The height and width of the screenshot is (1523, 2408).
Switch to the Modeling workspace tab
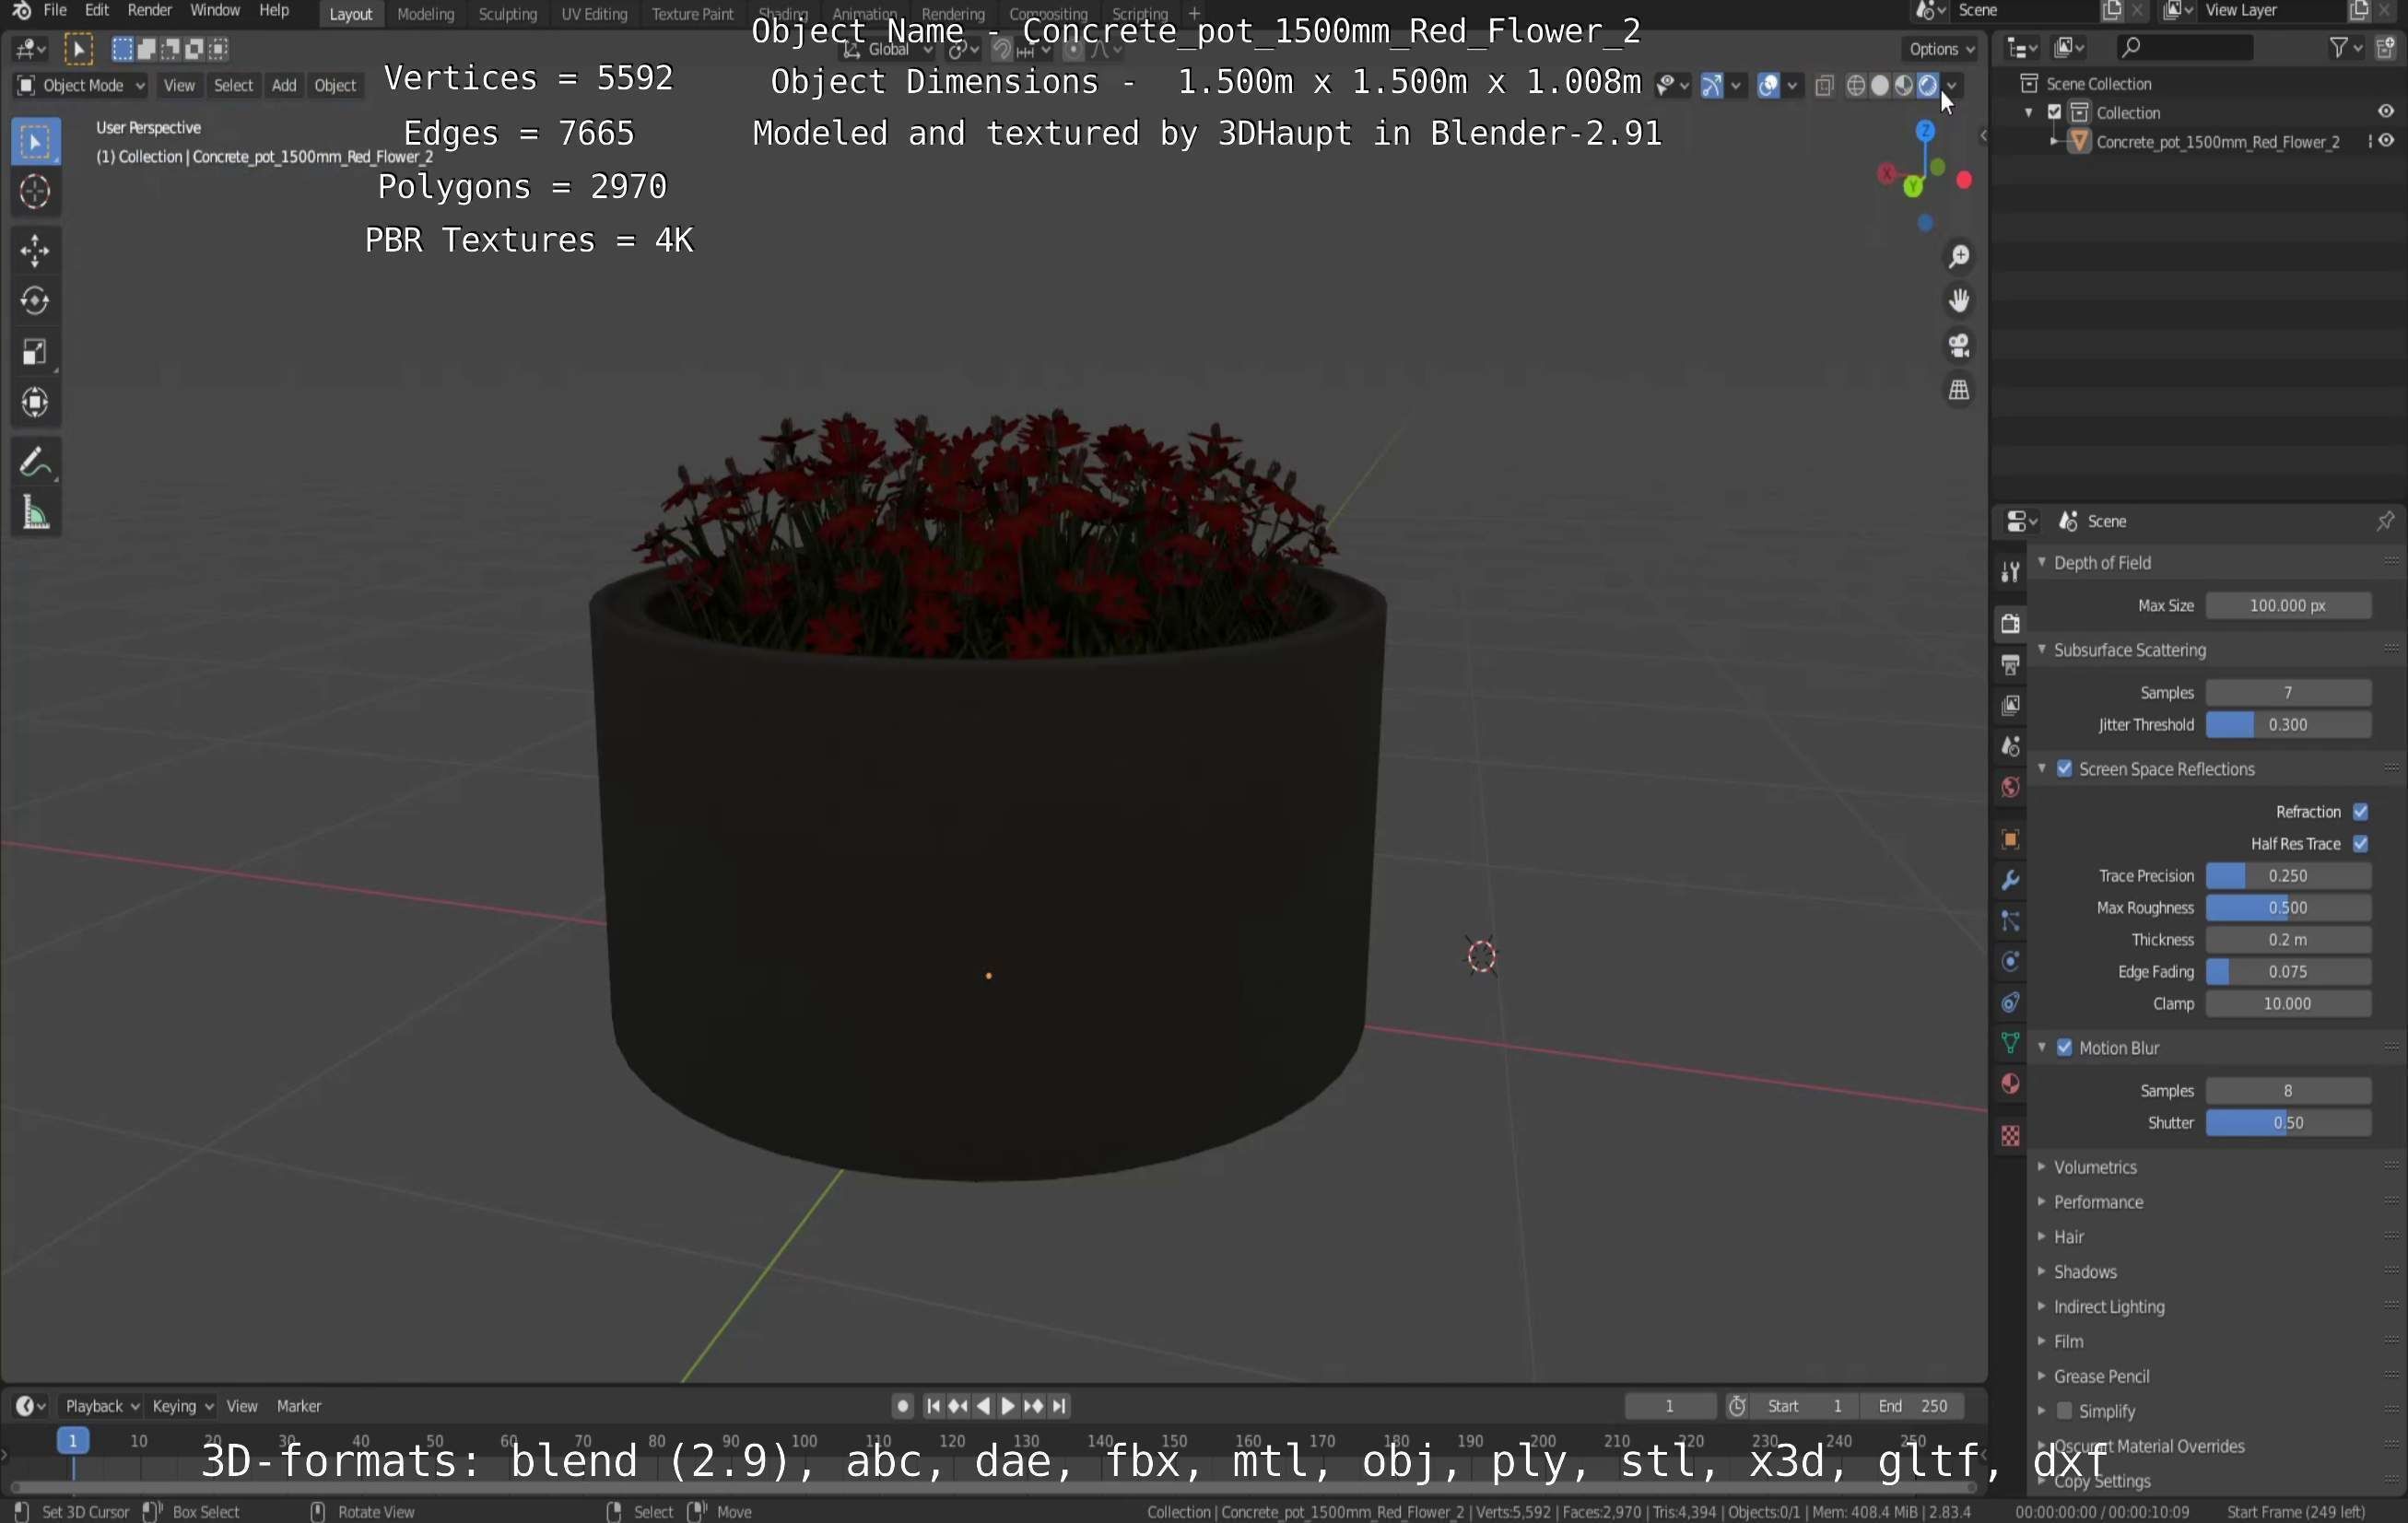click(x=425, y=14)
